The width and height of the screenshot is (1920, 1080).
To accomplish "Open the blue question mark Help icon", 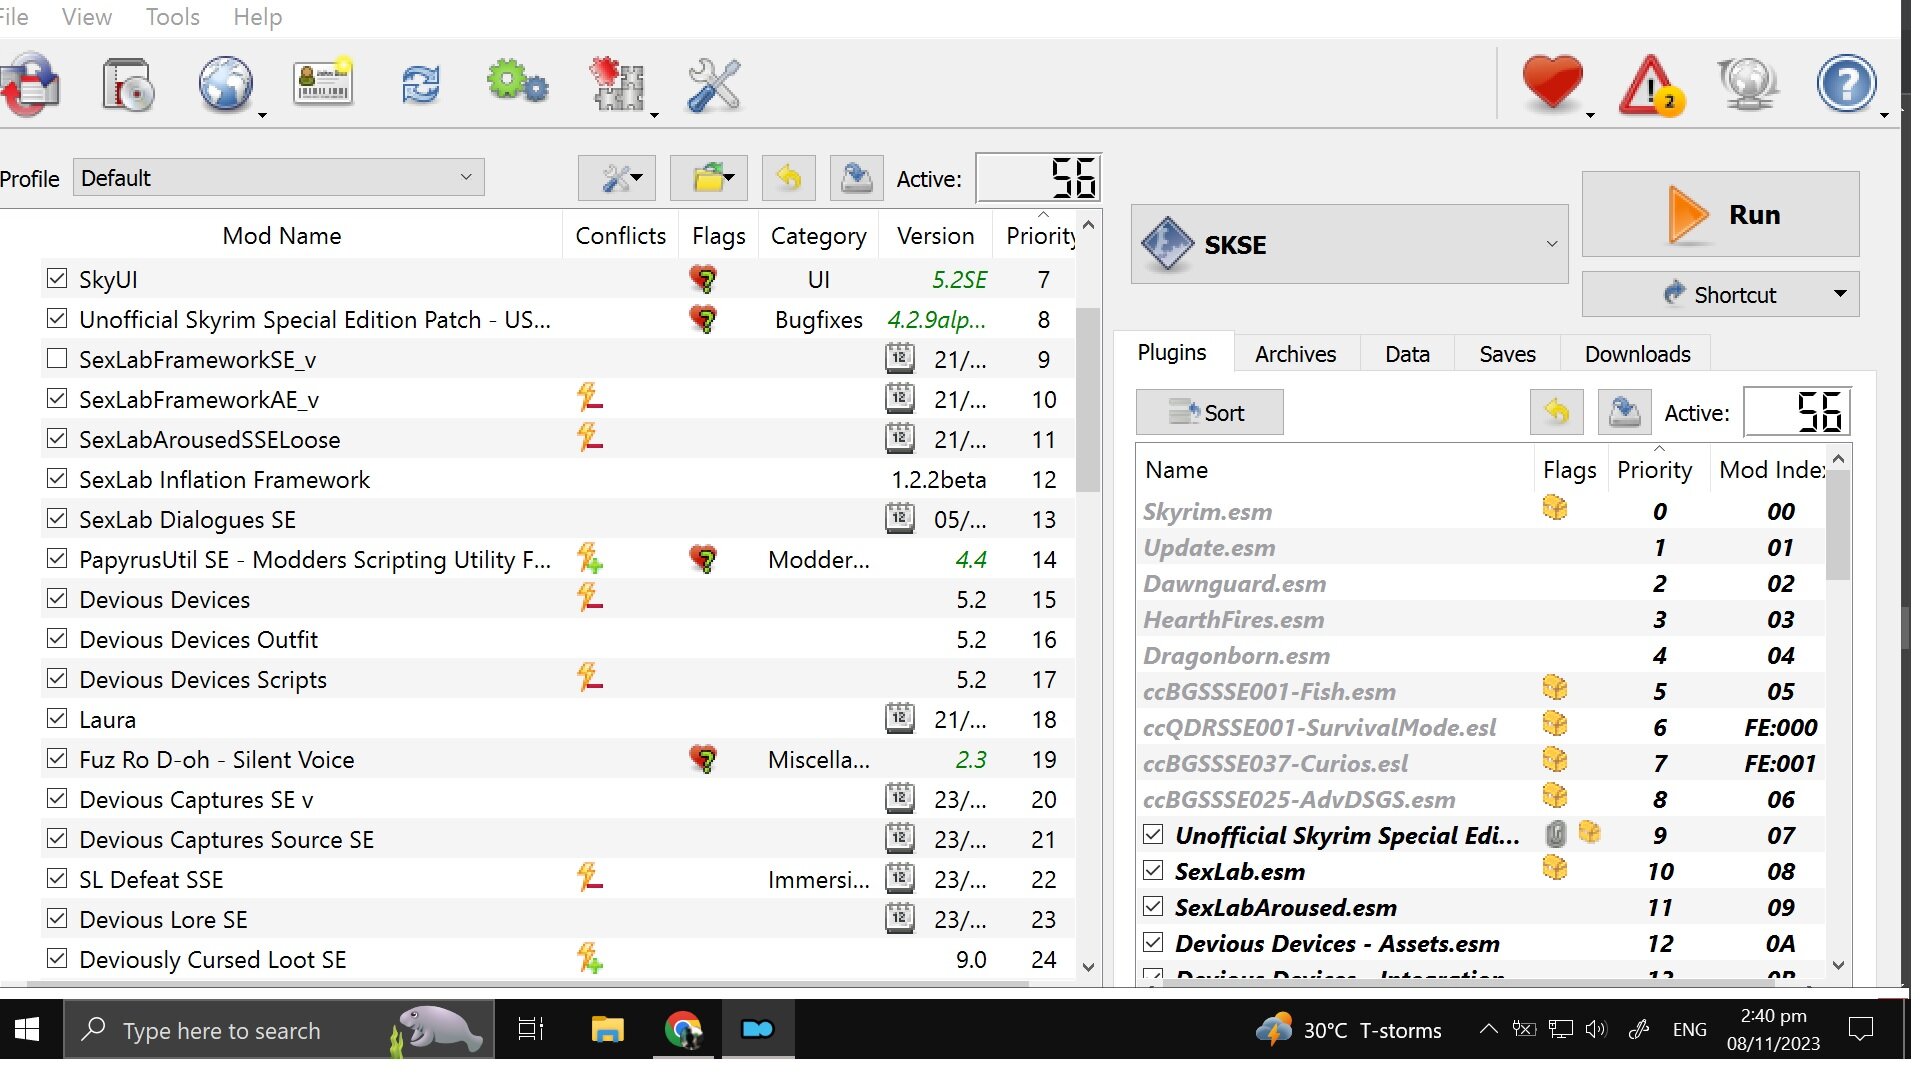I will pos(1846,84).
